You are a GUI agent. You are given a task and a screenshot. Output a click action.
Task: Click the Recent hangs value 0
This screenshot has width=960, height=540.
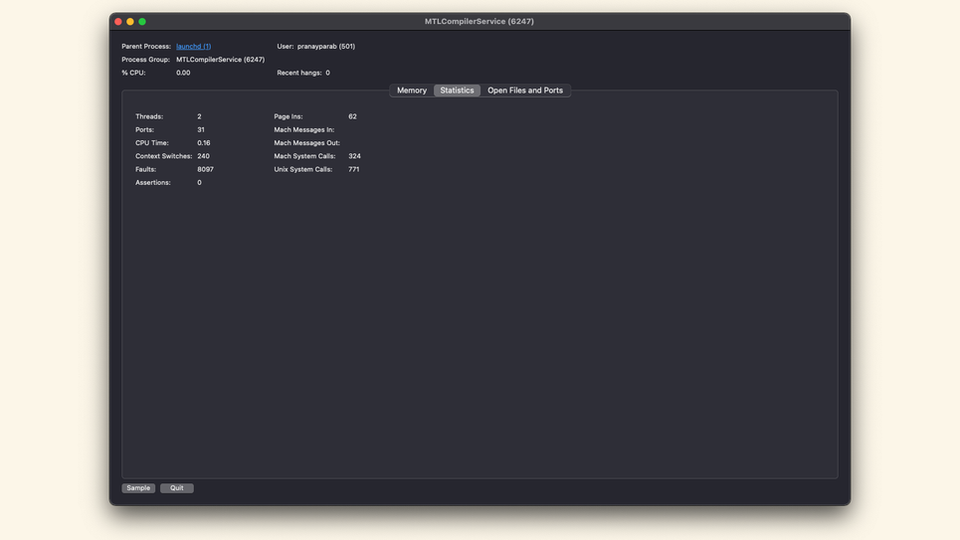point(328,73)
